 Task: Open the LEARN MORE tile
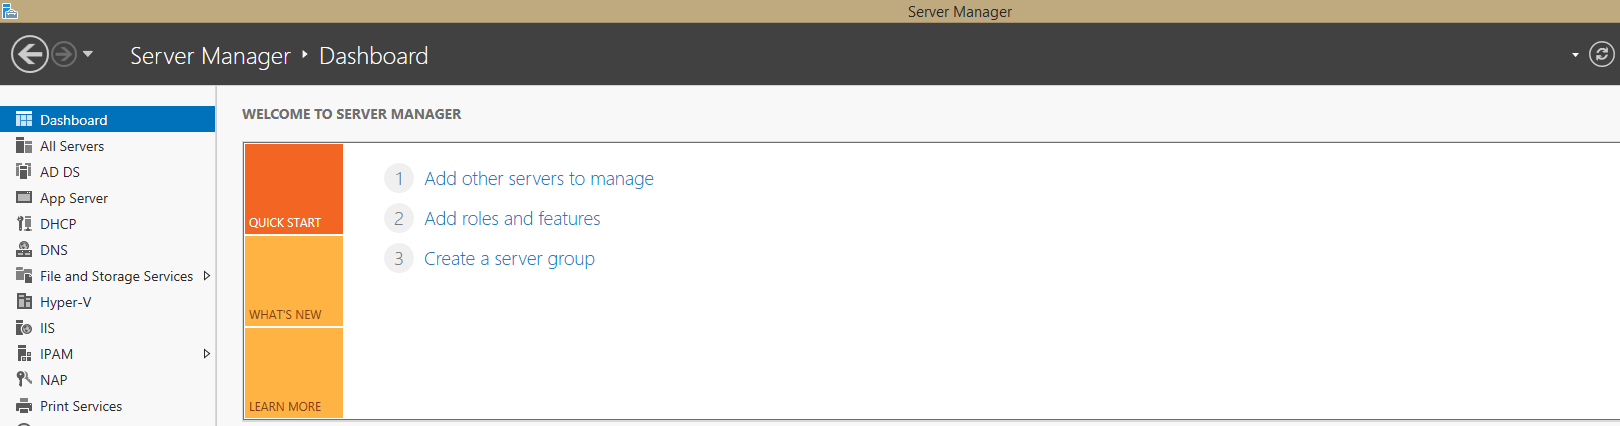click(x=294, y=373)
